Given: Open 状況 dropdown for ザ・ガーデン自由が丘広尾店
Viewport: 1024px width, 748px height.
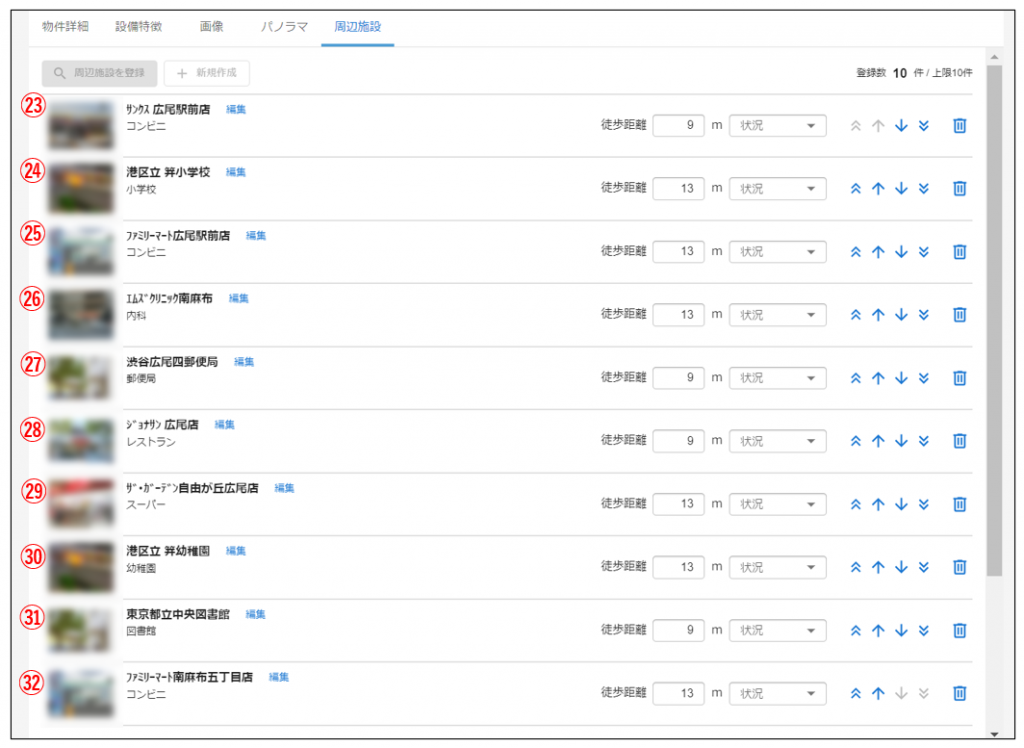Looking at the screenshot, I should (x=778, y=504).
